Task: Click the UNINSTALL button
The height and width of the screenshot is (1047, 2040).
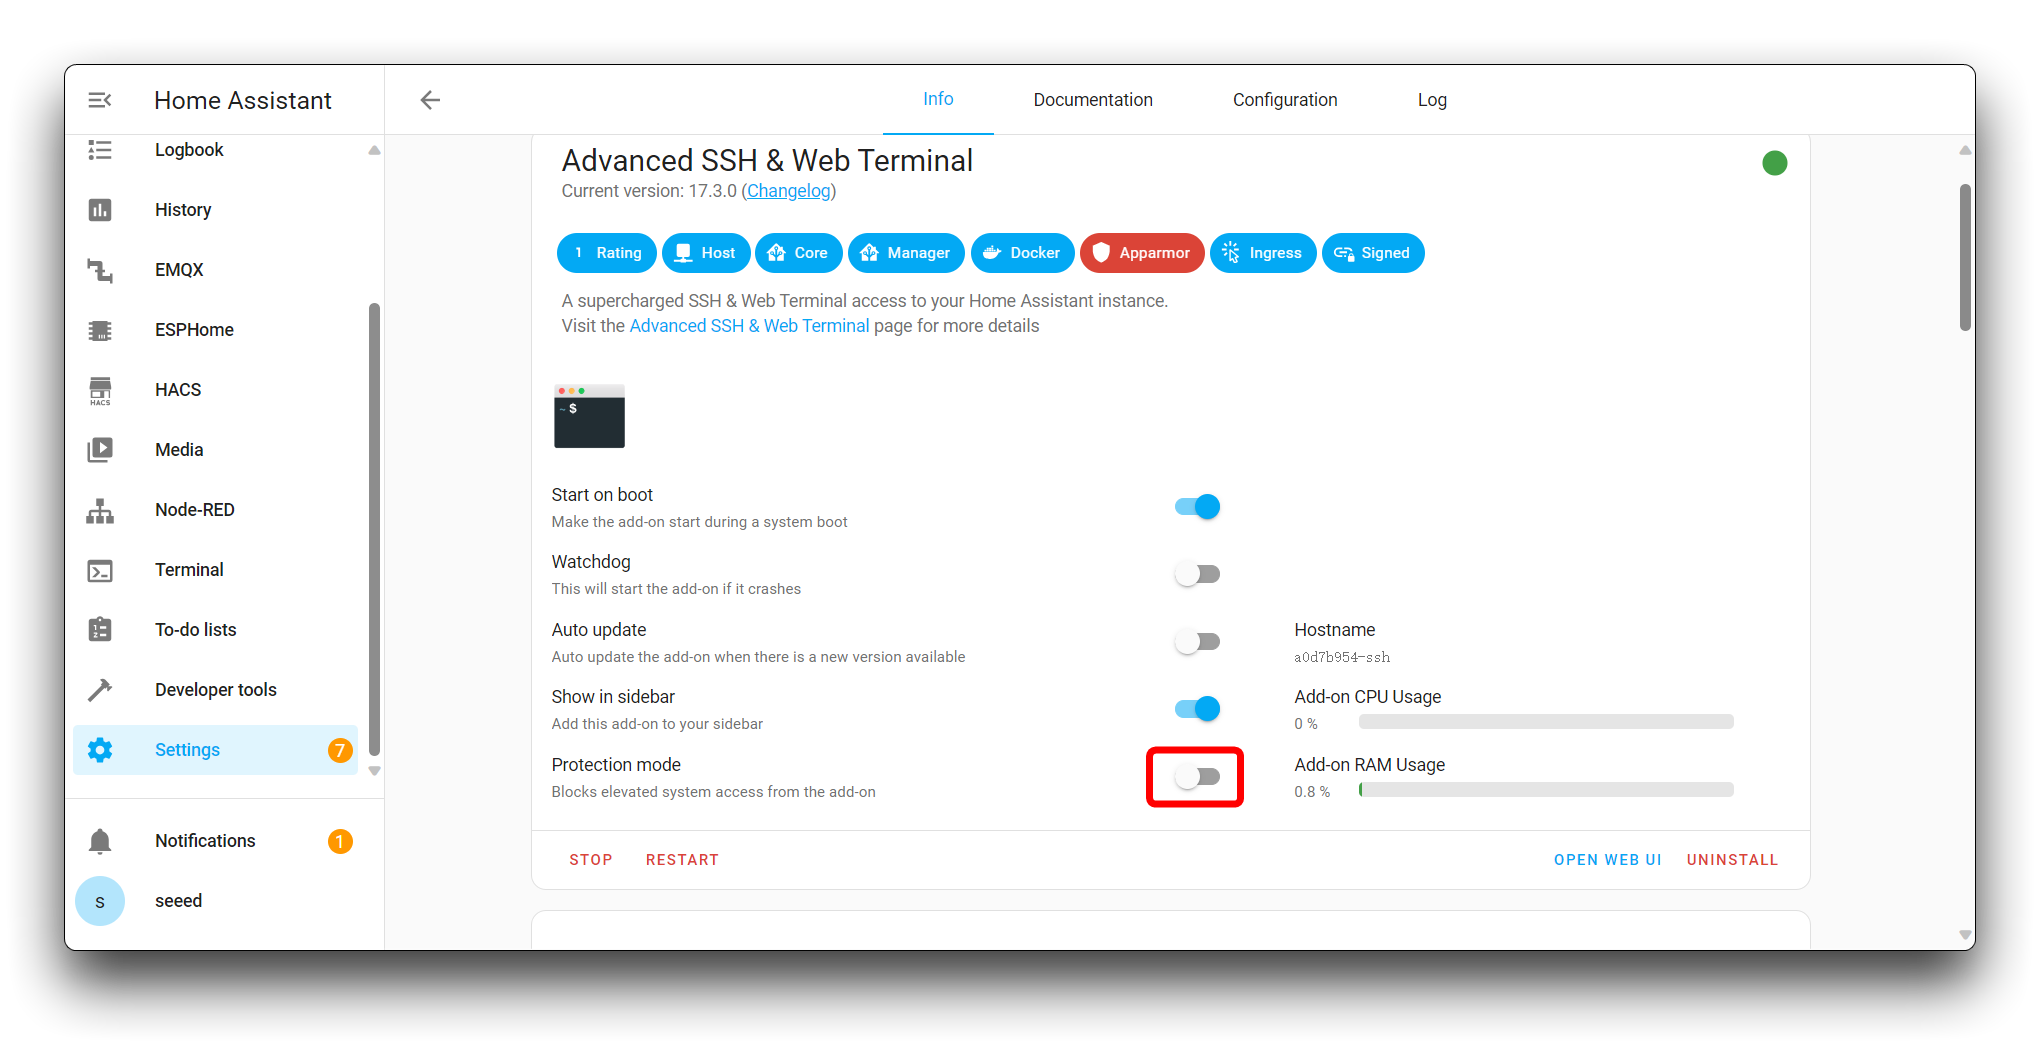Action: click(x=1732, y=860)
